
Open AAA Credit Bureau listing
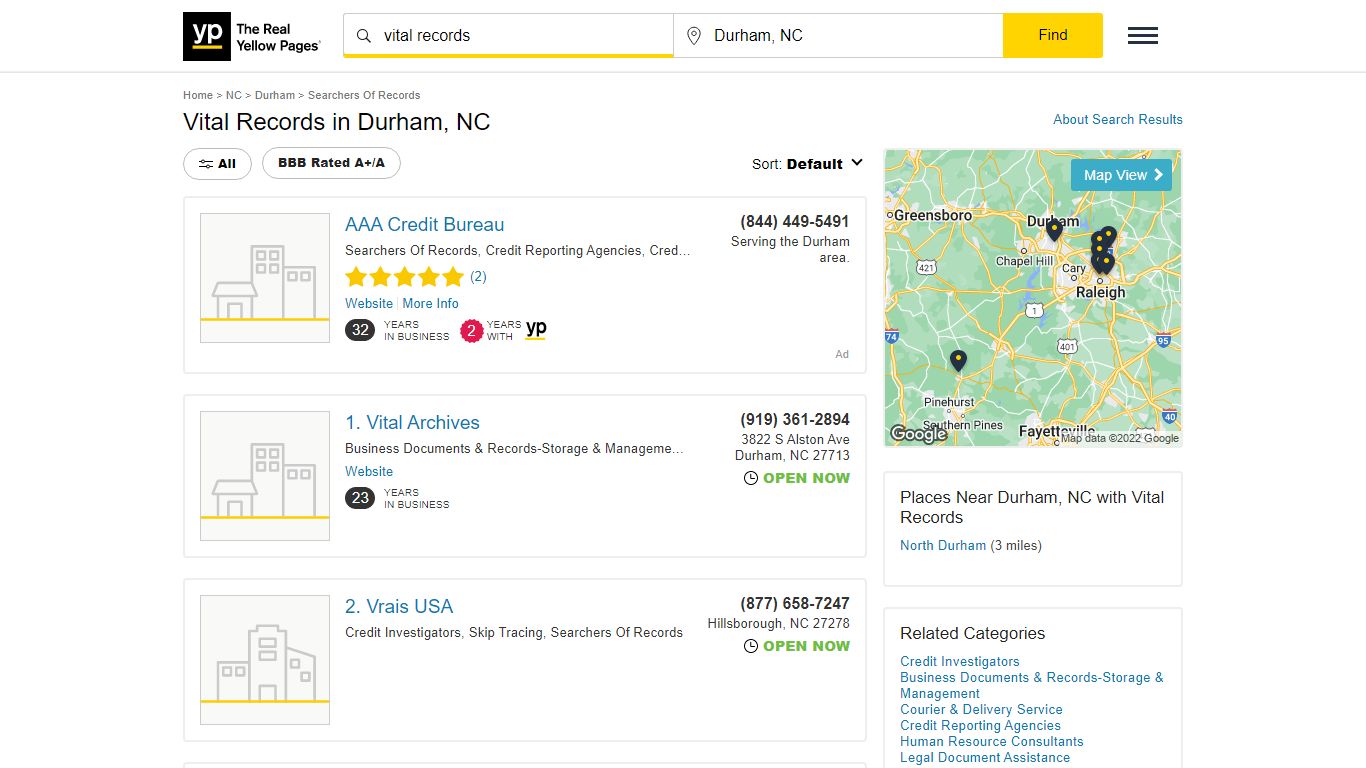[425, 225]
